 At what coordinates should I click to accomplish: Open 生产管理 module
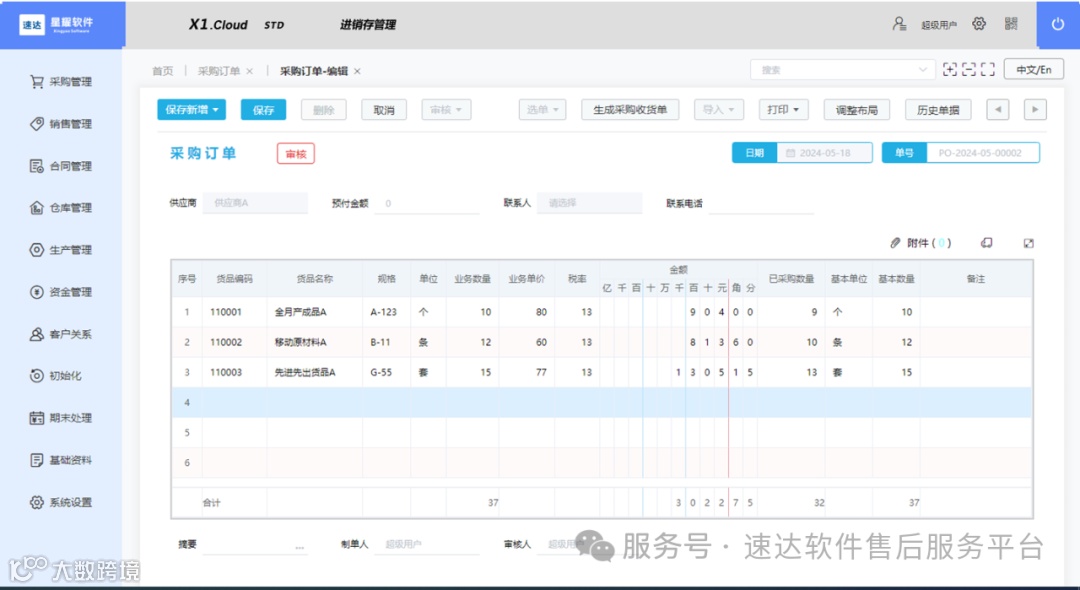[61, 250]
